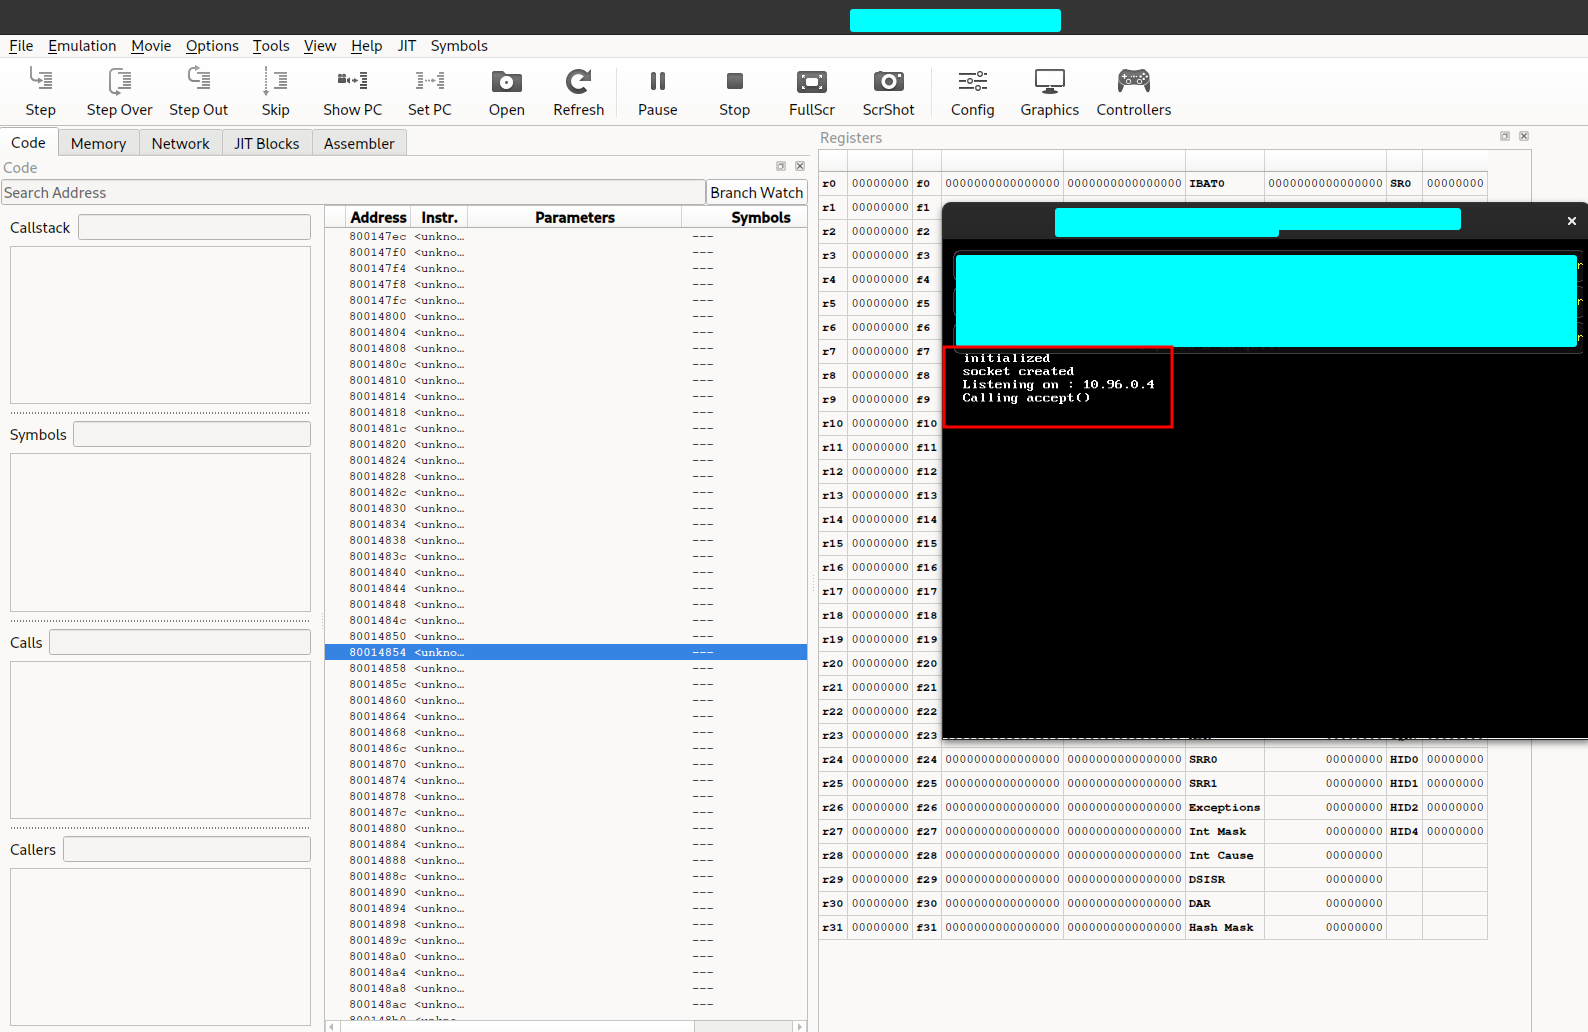Image resolution: width=1588 pixels, height=1032 pixels.
Task: Switch to fullscreen with FullScr
Action: 811,92
